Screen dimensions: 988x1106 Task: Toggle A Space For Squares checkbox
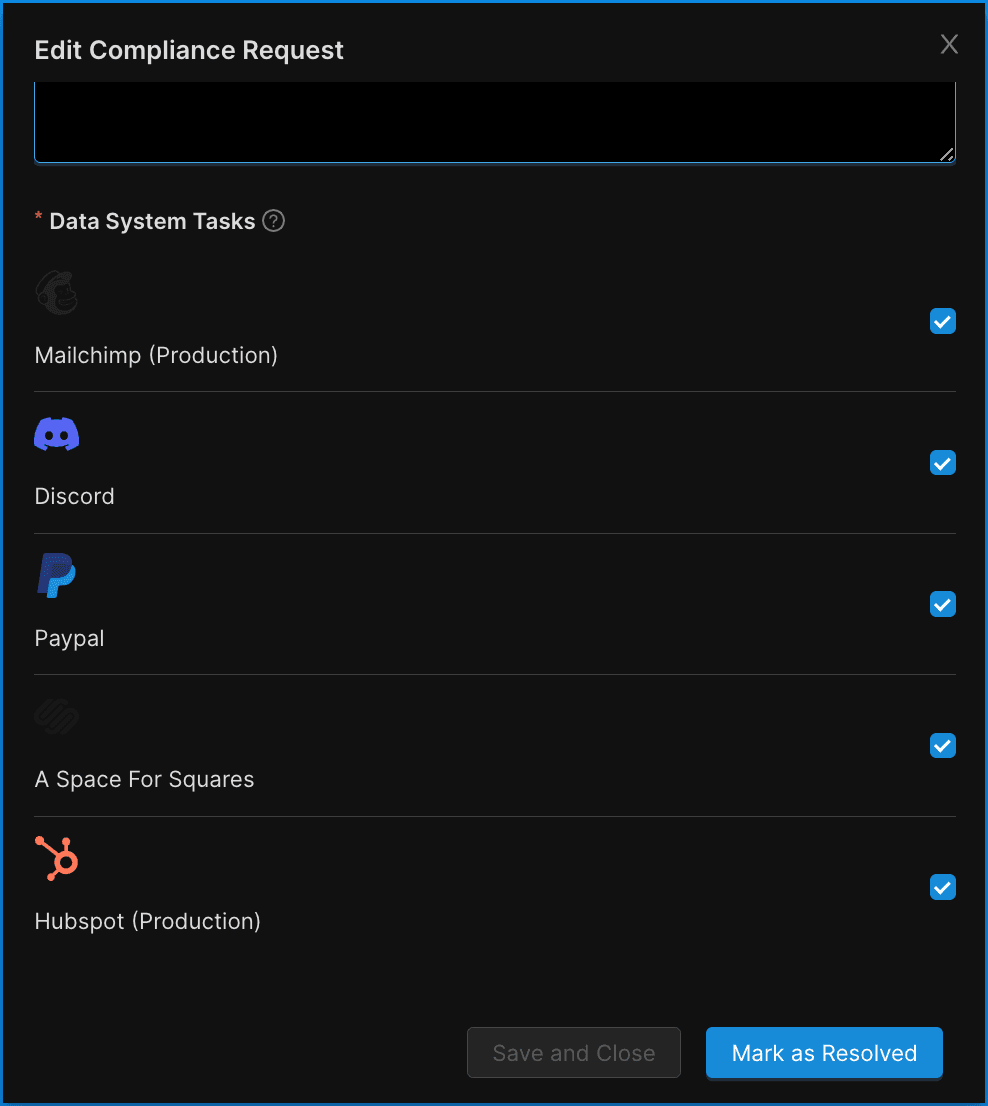943,746
